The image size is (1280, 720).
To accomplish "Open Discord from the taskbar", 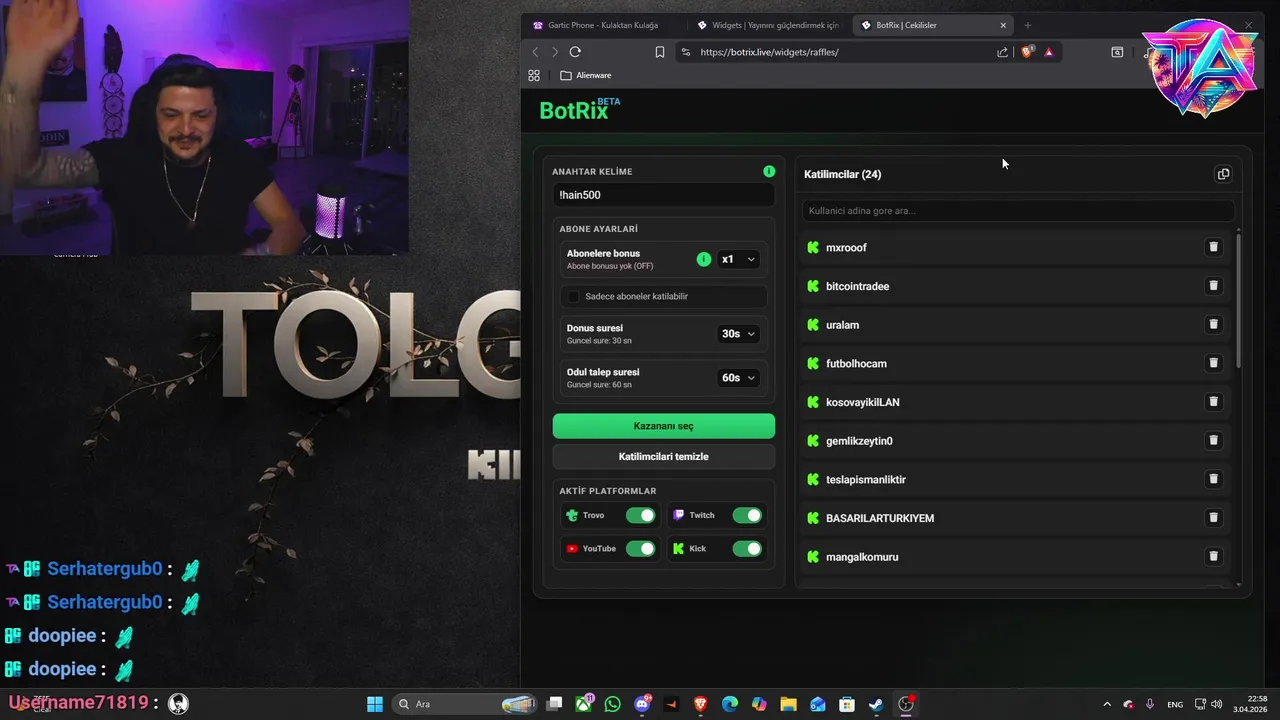I will pyautogui.click(x=642, y=704).
